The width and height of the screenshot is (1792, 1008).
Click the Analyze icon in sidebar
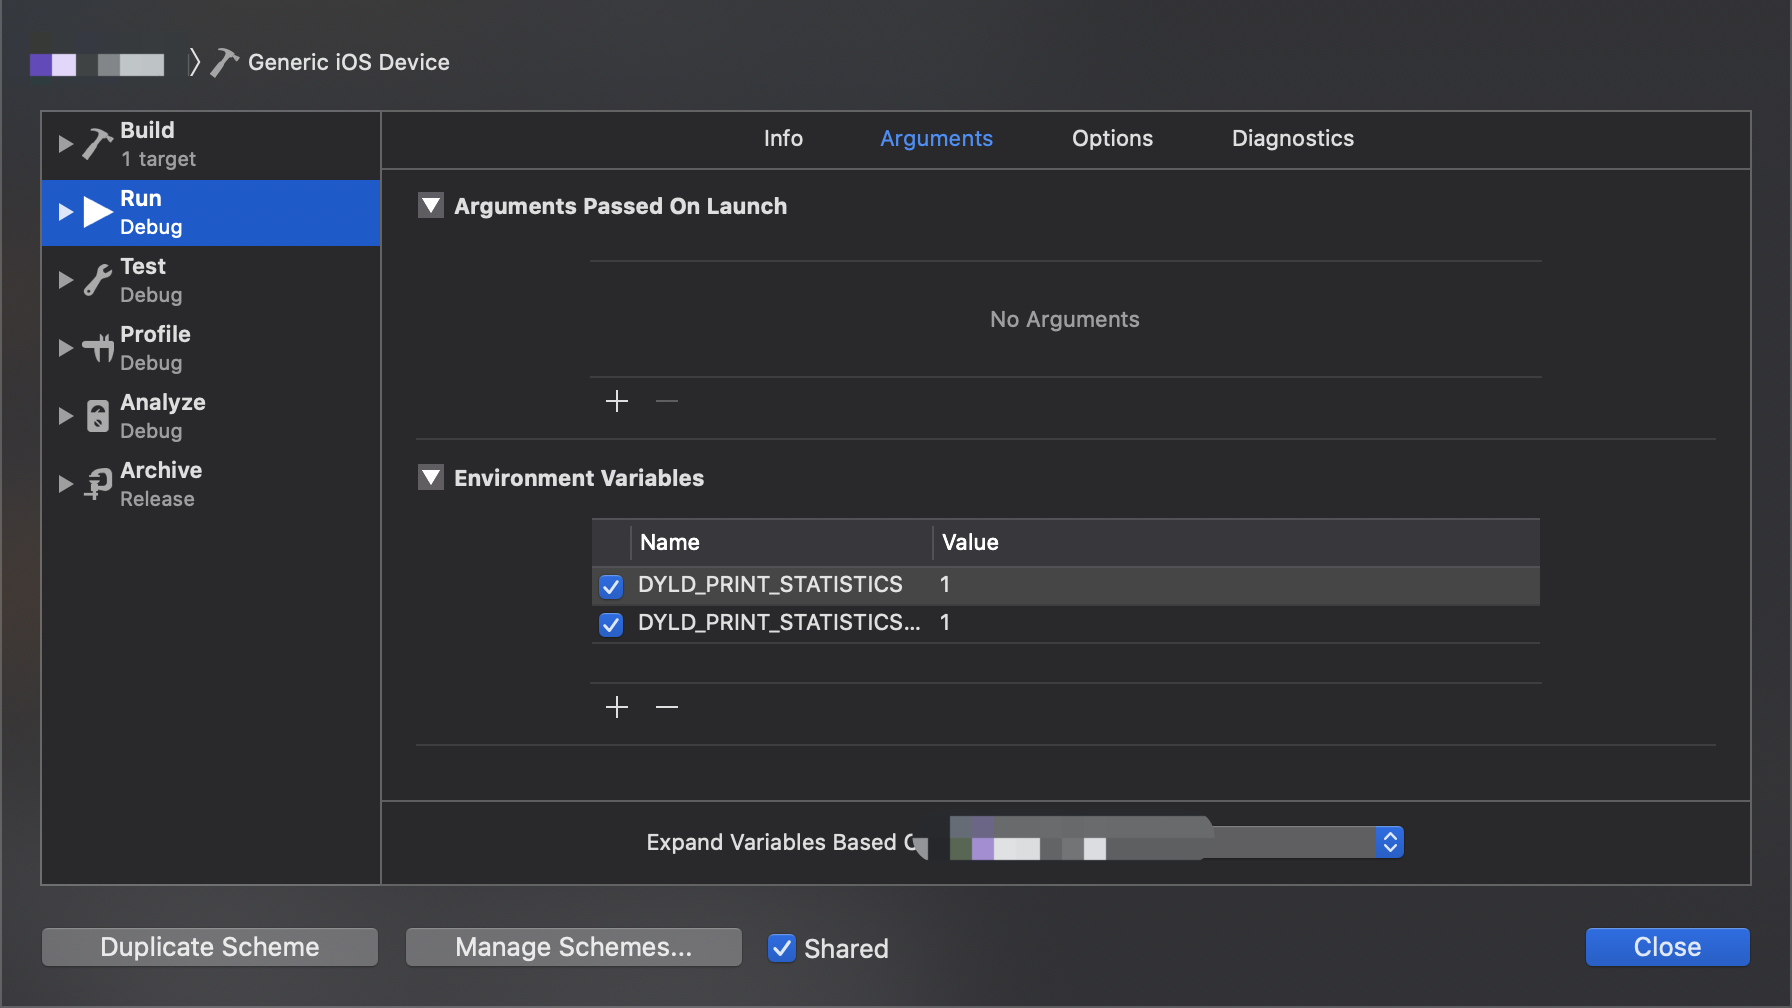point(97,416)
